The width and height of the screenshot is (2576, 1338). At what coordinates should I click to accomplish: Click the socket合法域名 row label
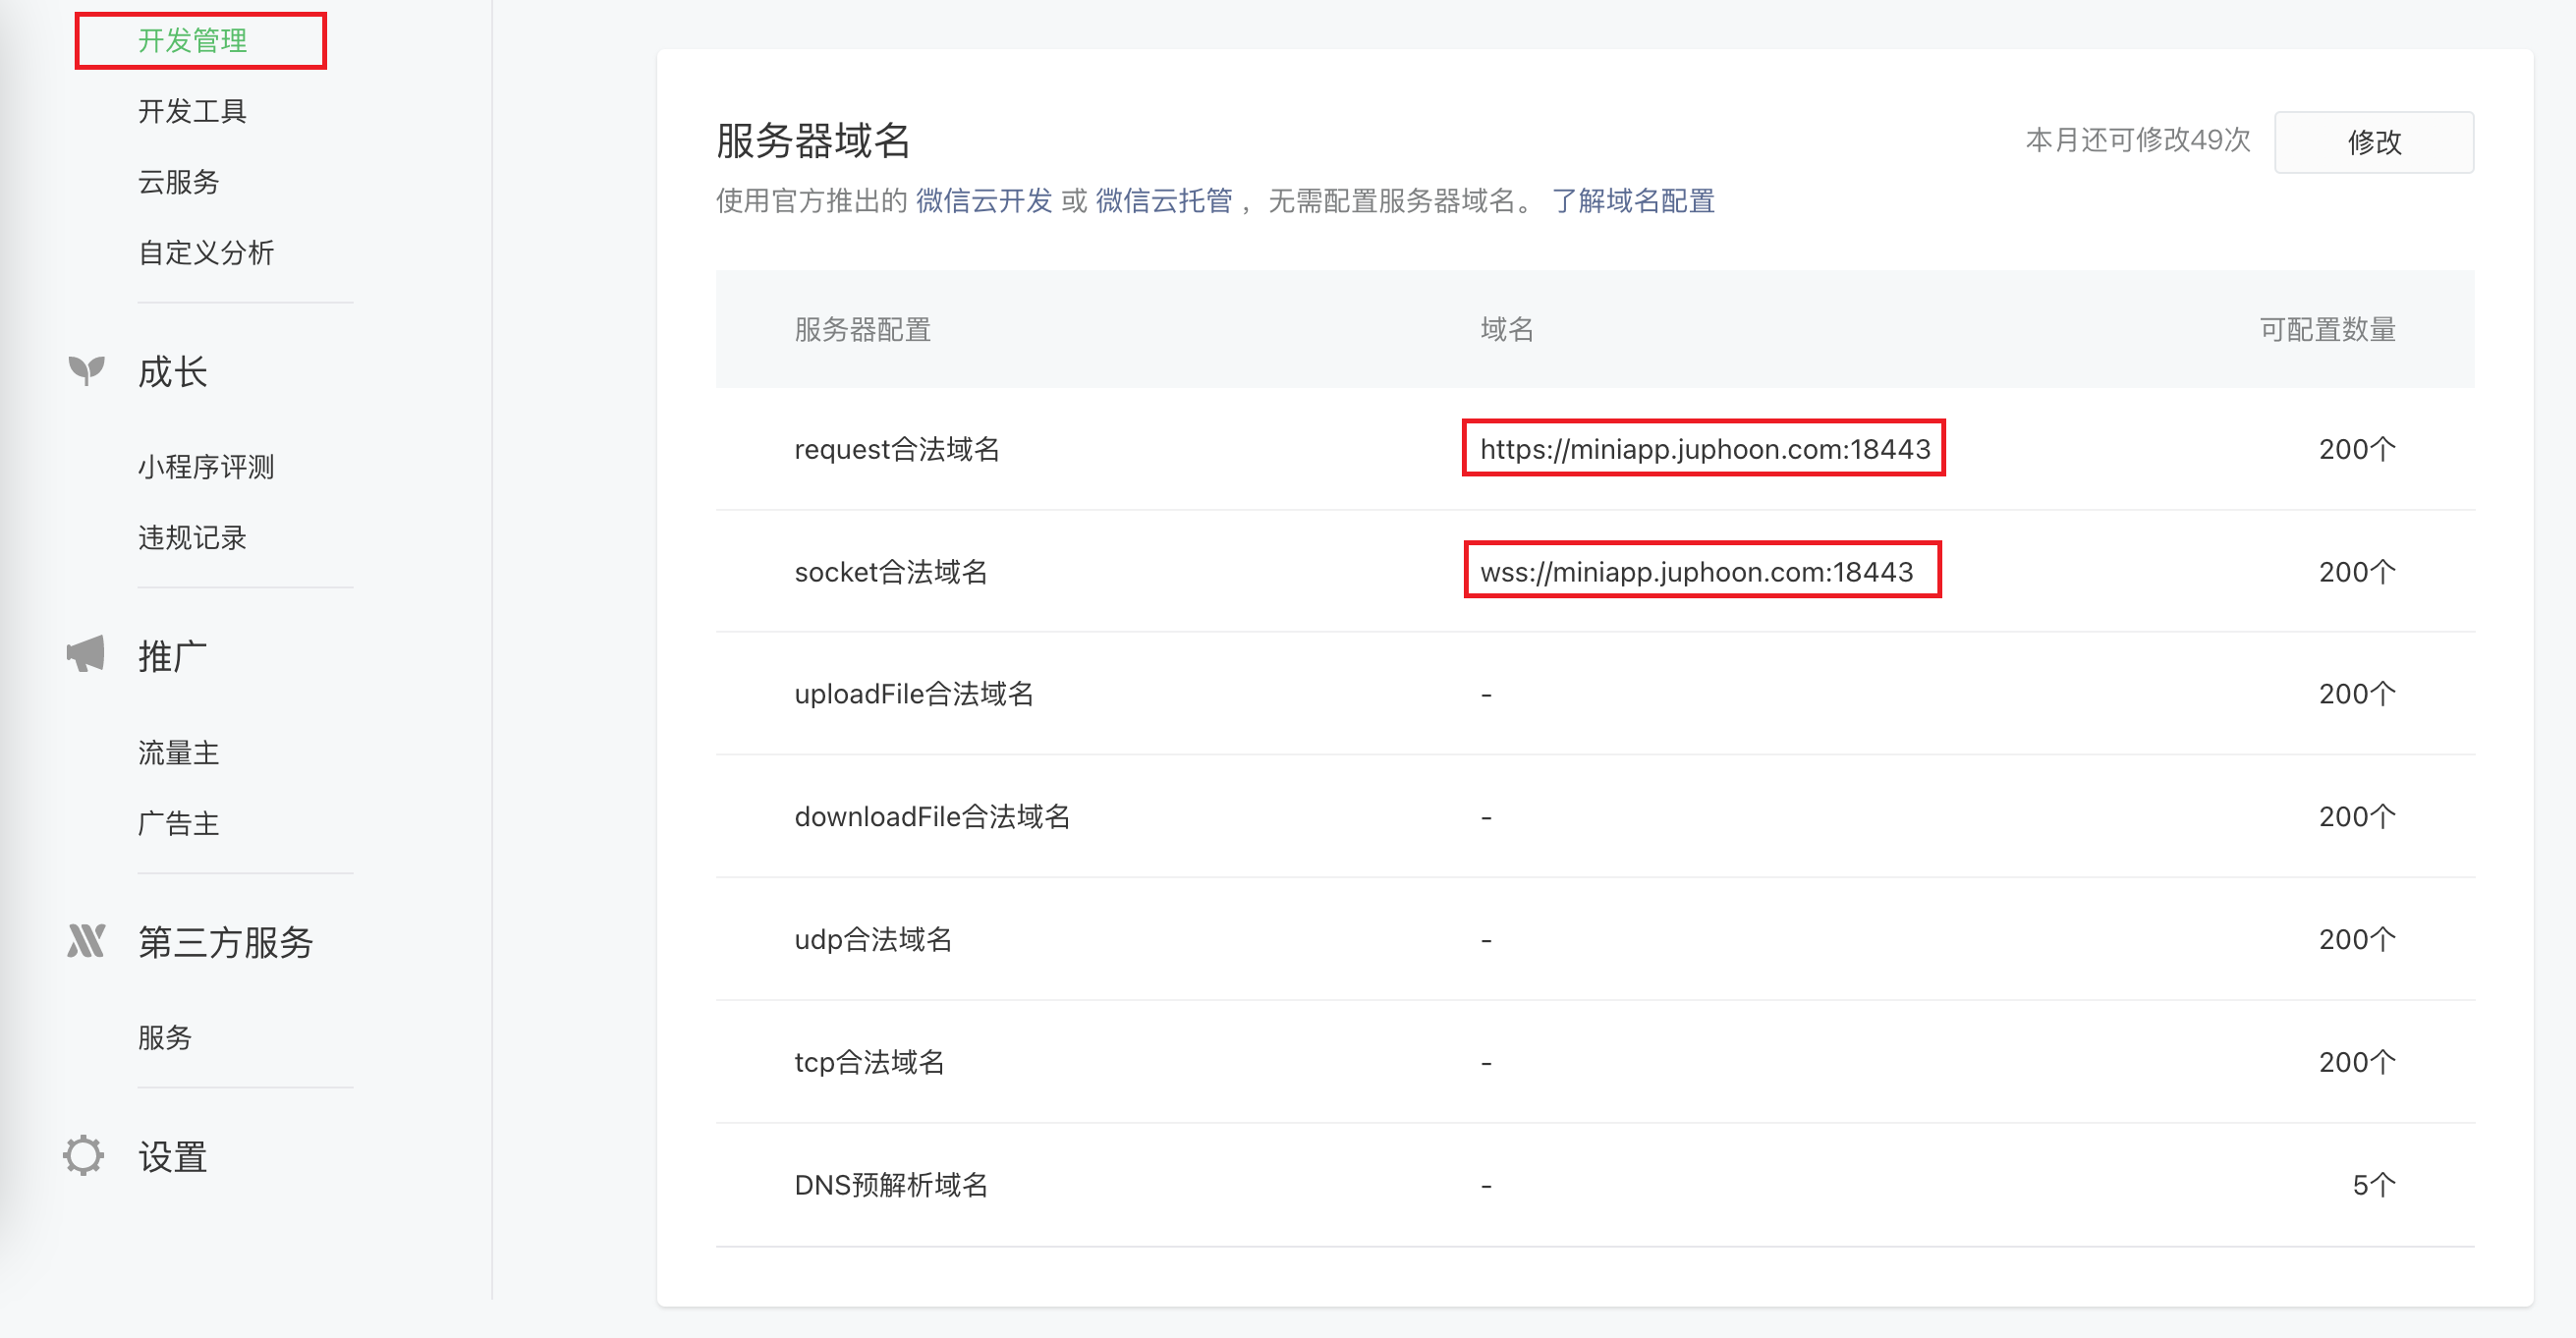point(890,572)
